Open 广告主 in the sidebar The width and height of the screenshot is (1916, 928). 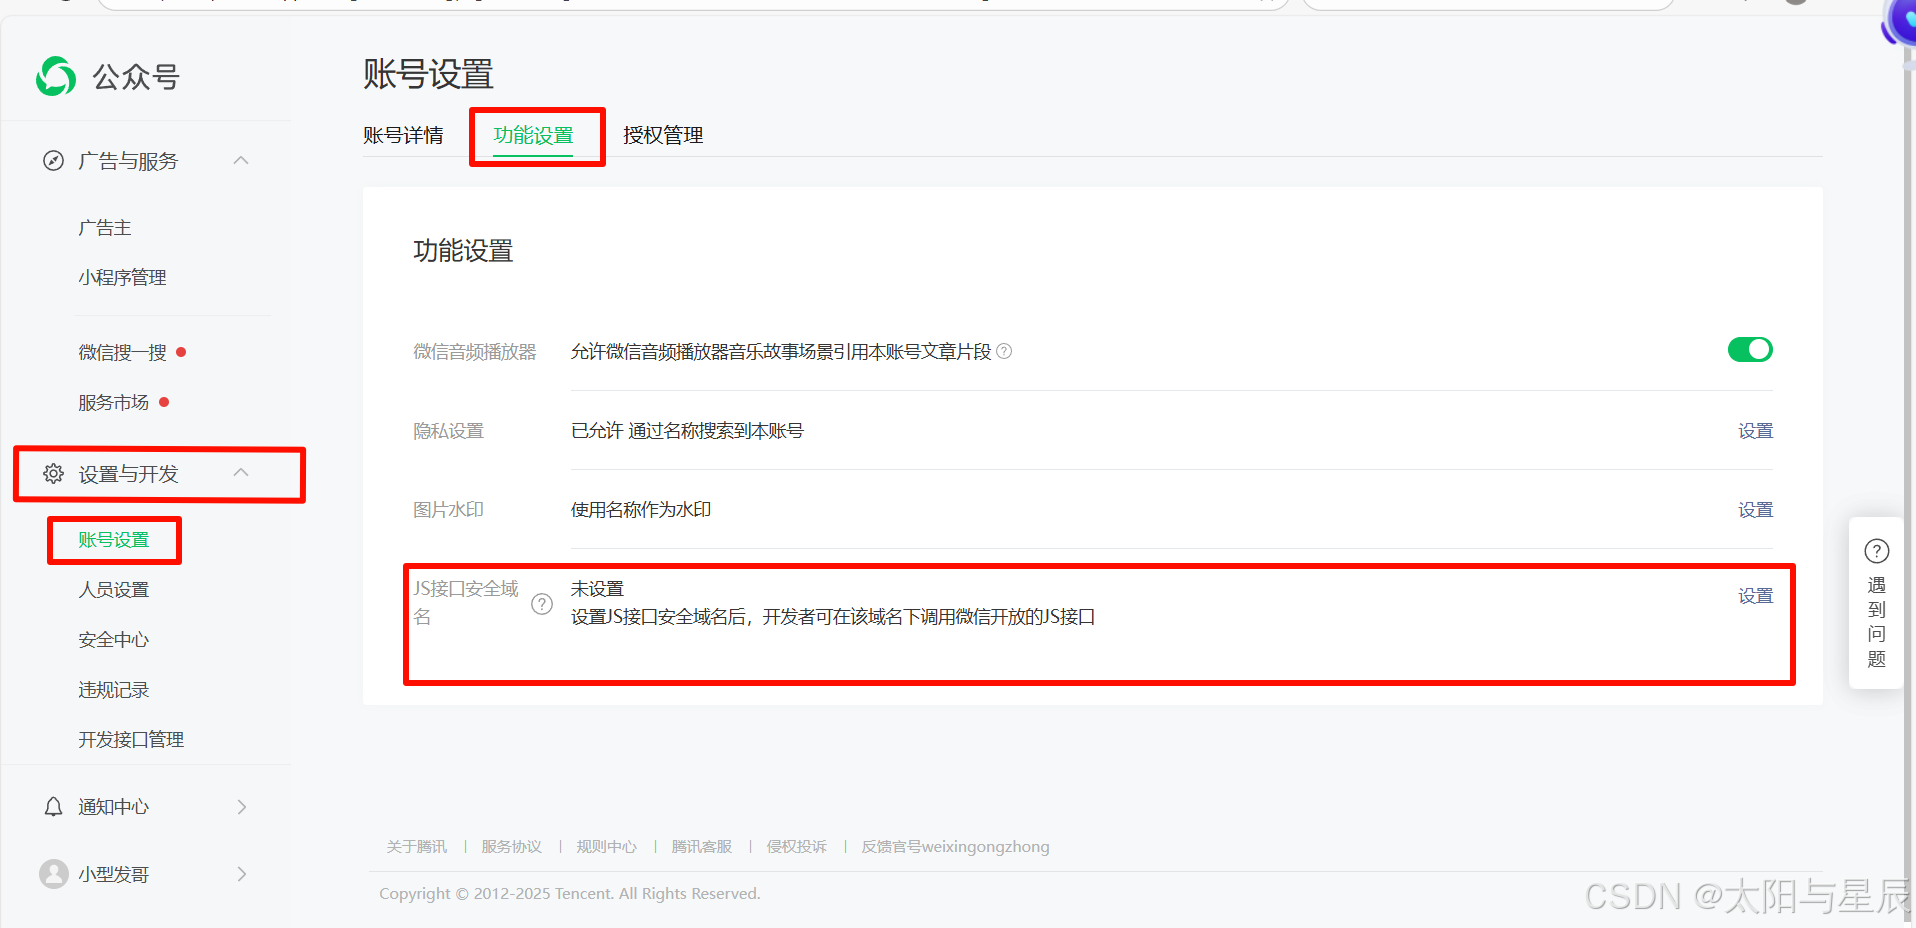click(x=105, y=228)
